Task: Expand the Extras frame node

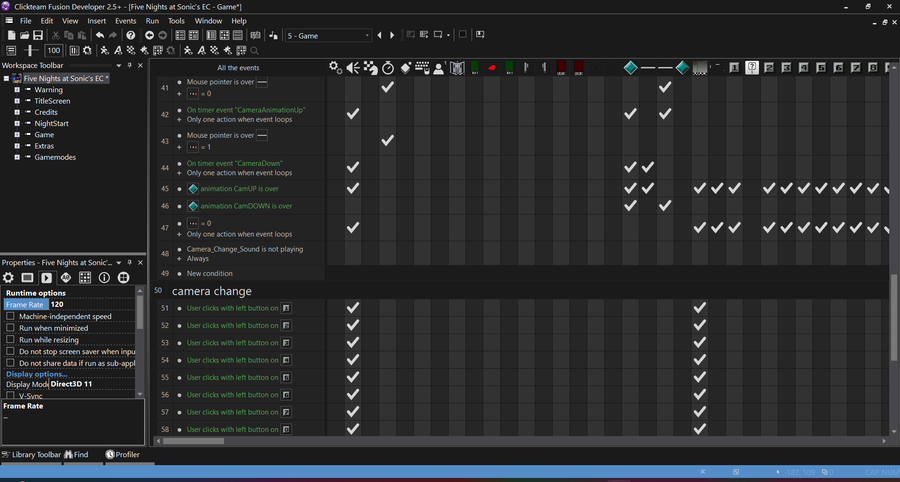Action: pos(17,146)
